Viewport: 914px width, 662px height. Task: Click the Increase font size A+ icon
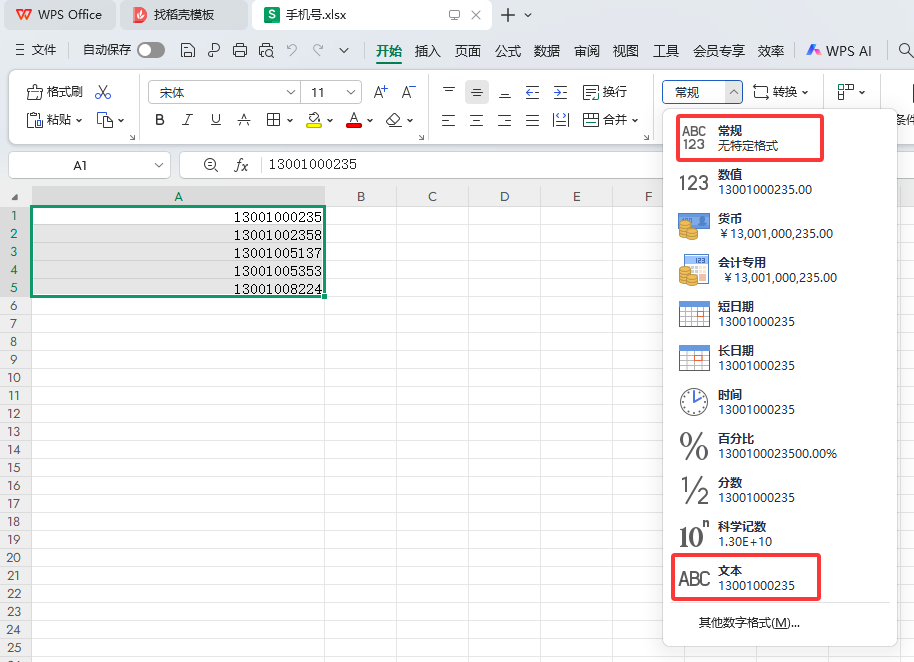(x=380, y=92)
